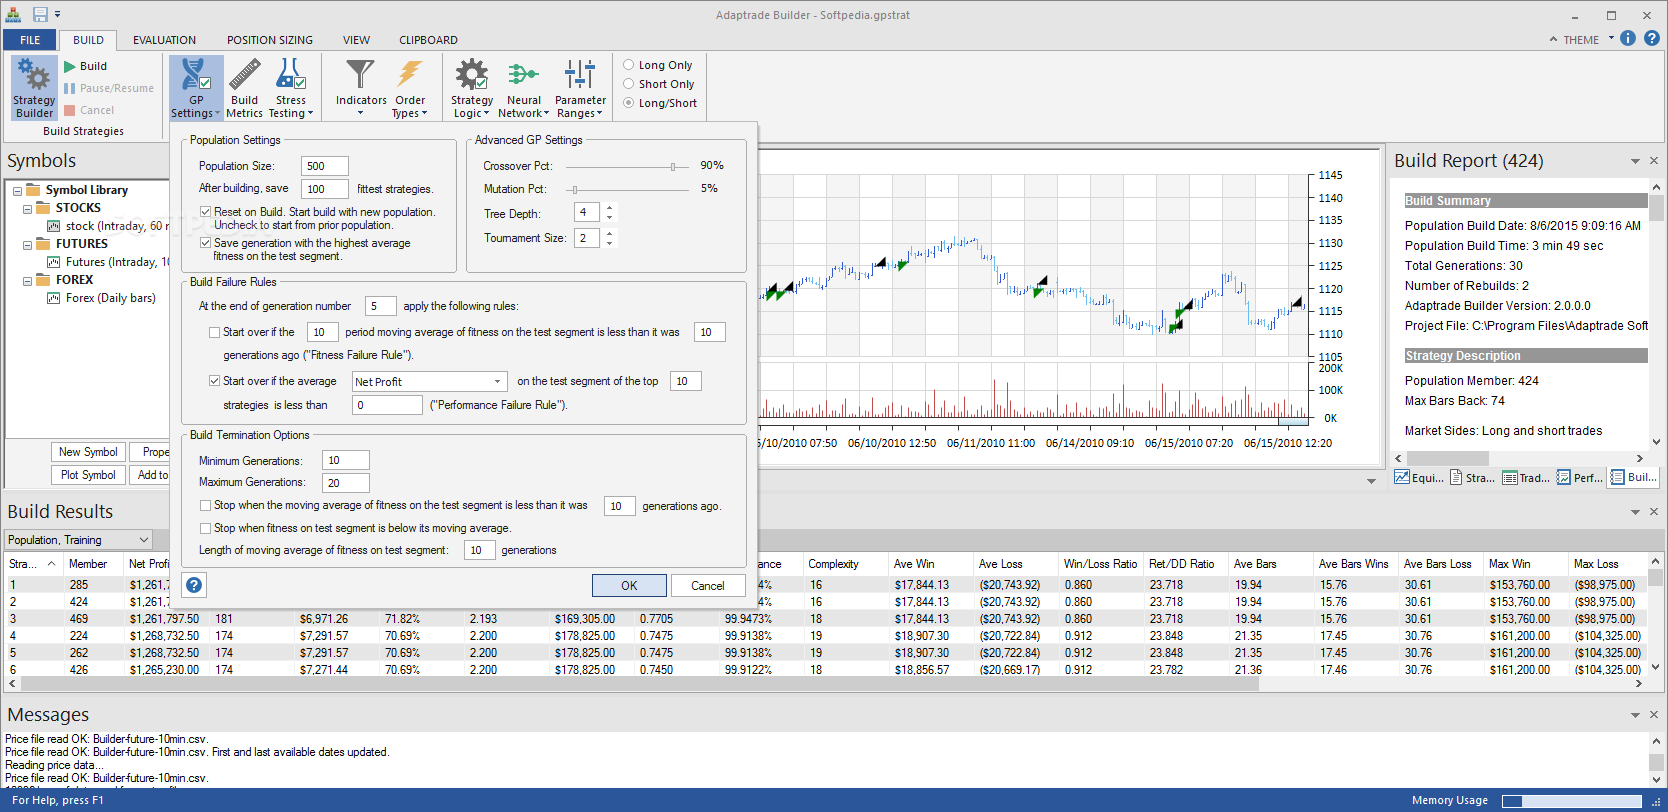Increase Tree Depth stepper value

coord(610,207)
